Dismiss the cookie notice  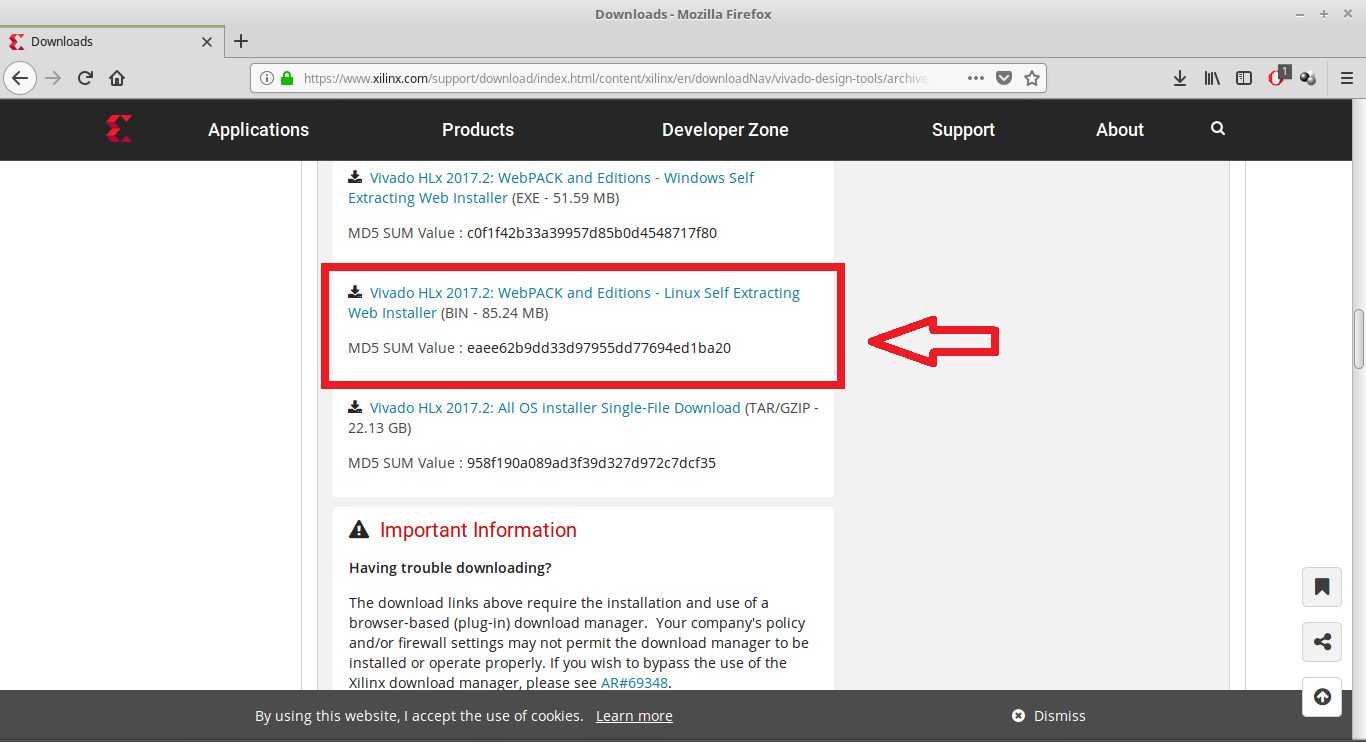1048,716
